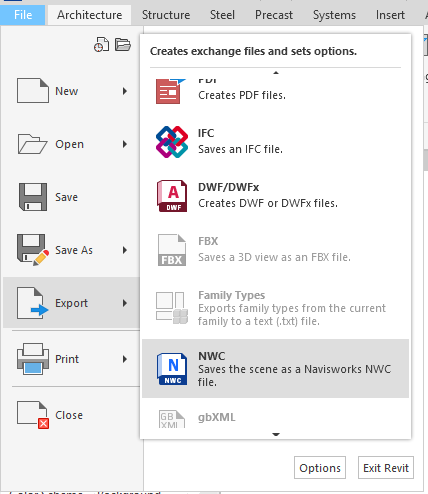
Task: Select 'Saves a 3D view as an FBX file.'
Action: click(x=274, y=257)
